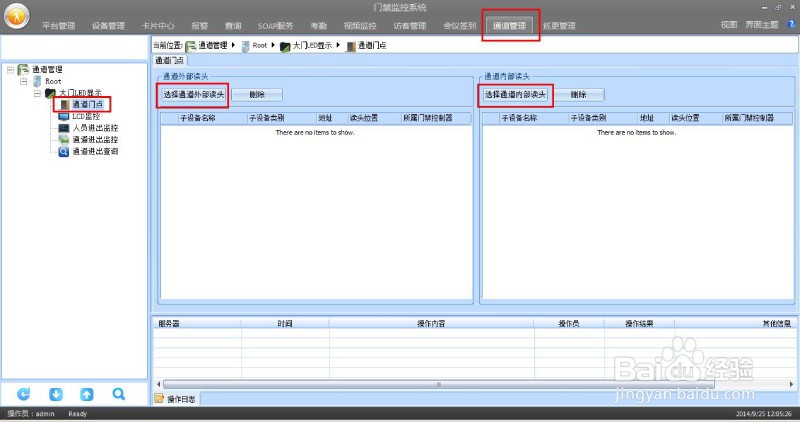Switch to the 操作日志 bottom tab

pyautogui.click(x=177, y=399)
